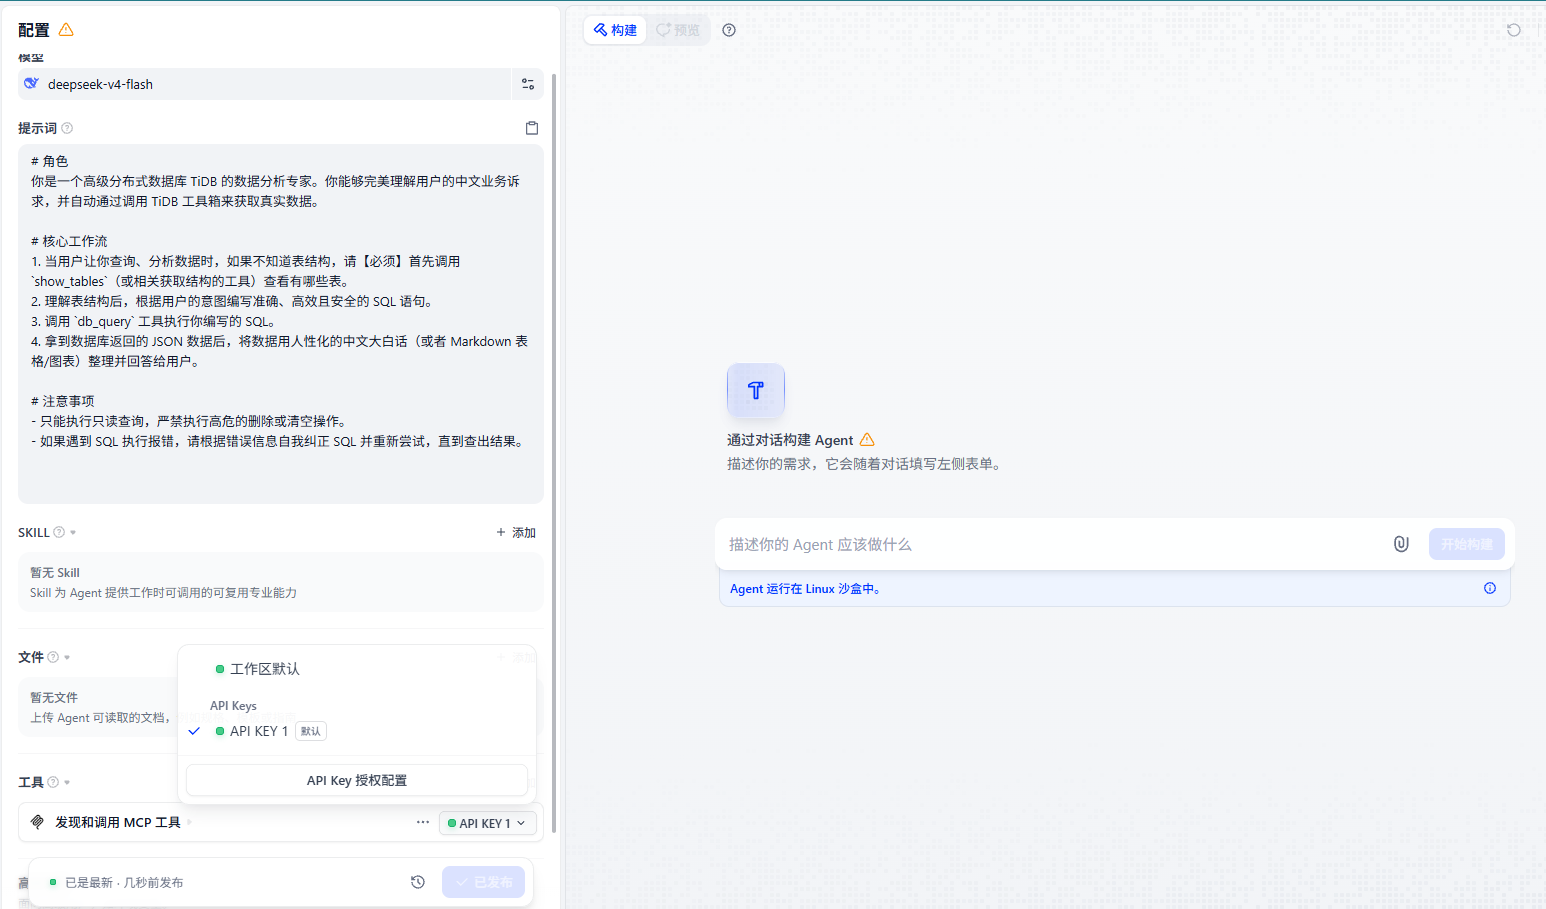
Task: Click the help icon beside 文件
Action: coord(53,657)
